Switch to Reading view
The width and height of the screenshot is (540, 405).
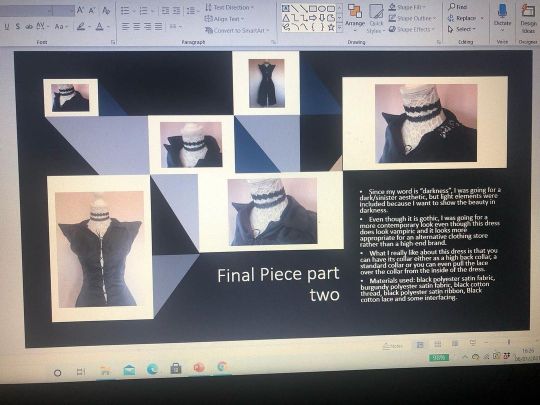pyautogui.click(x=455, y=343)
